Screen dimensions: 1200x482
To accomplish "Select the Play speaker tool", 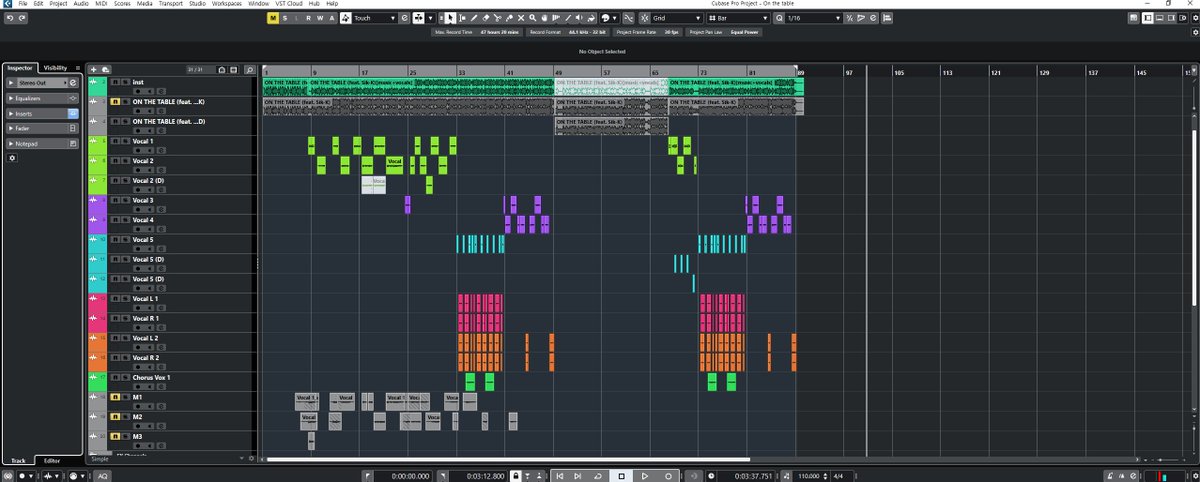I will click(579, 18).
